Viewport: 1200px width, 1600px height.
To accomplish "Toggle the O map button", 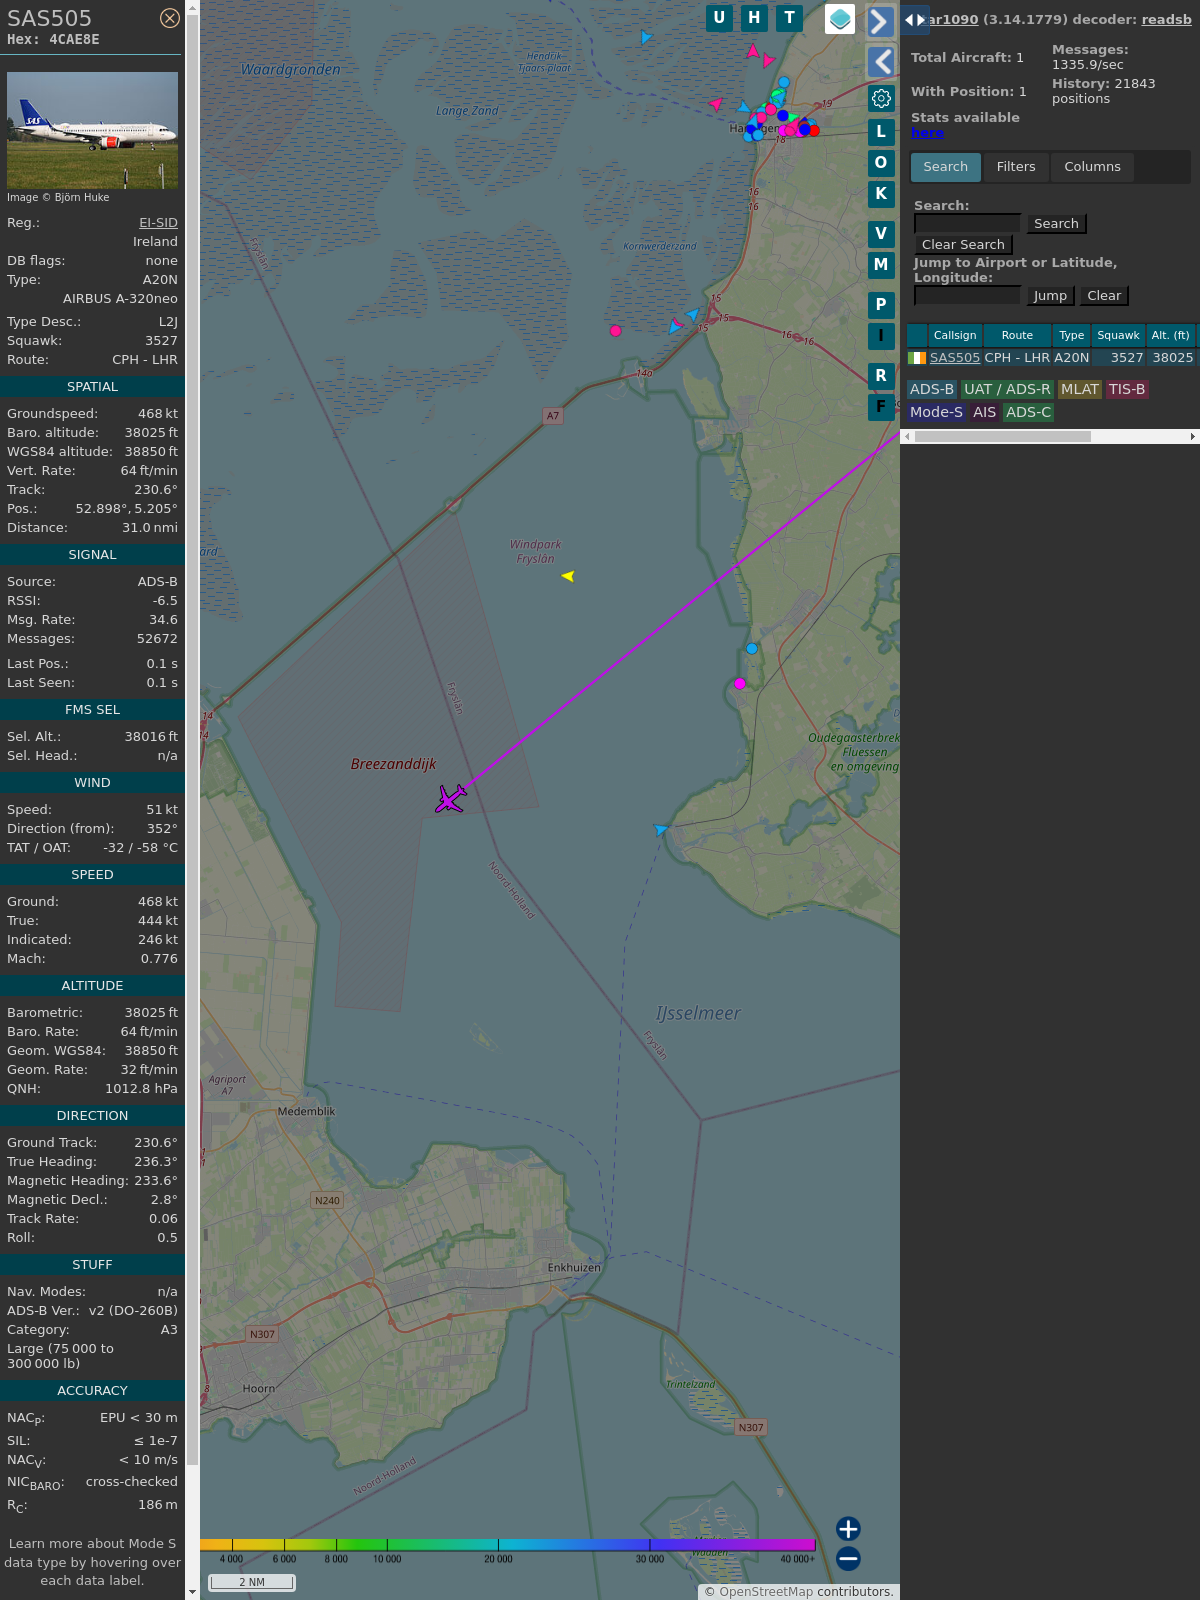I will (x=881, y=163).
